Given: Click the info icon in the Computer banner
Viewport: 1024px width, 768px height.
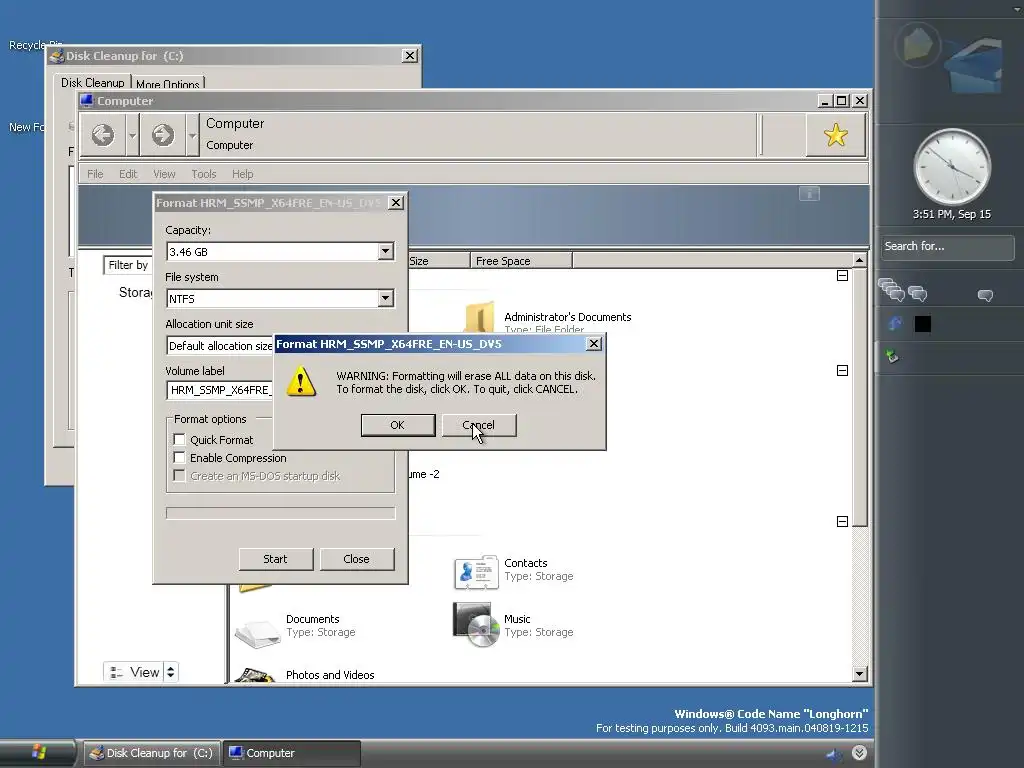Looking at the screenshot, I should 809,193.
